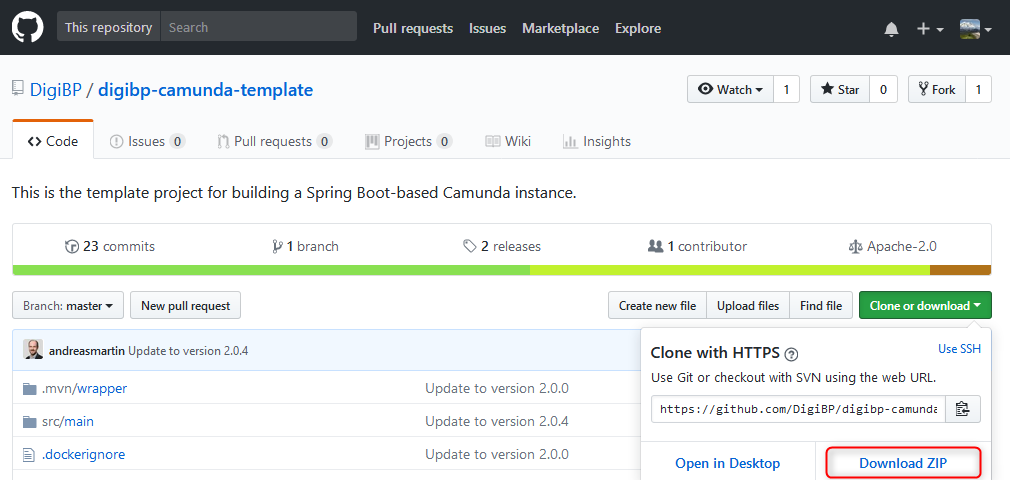Click the help icon beside Clone with HTTPS

pyautogui.click(x=791, y=354)
